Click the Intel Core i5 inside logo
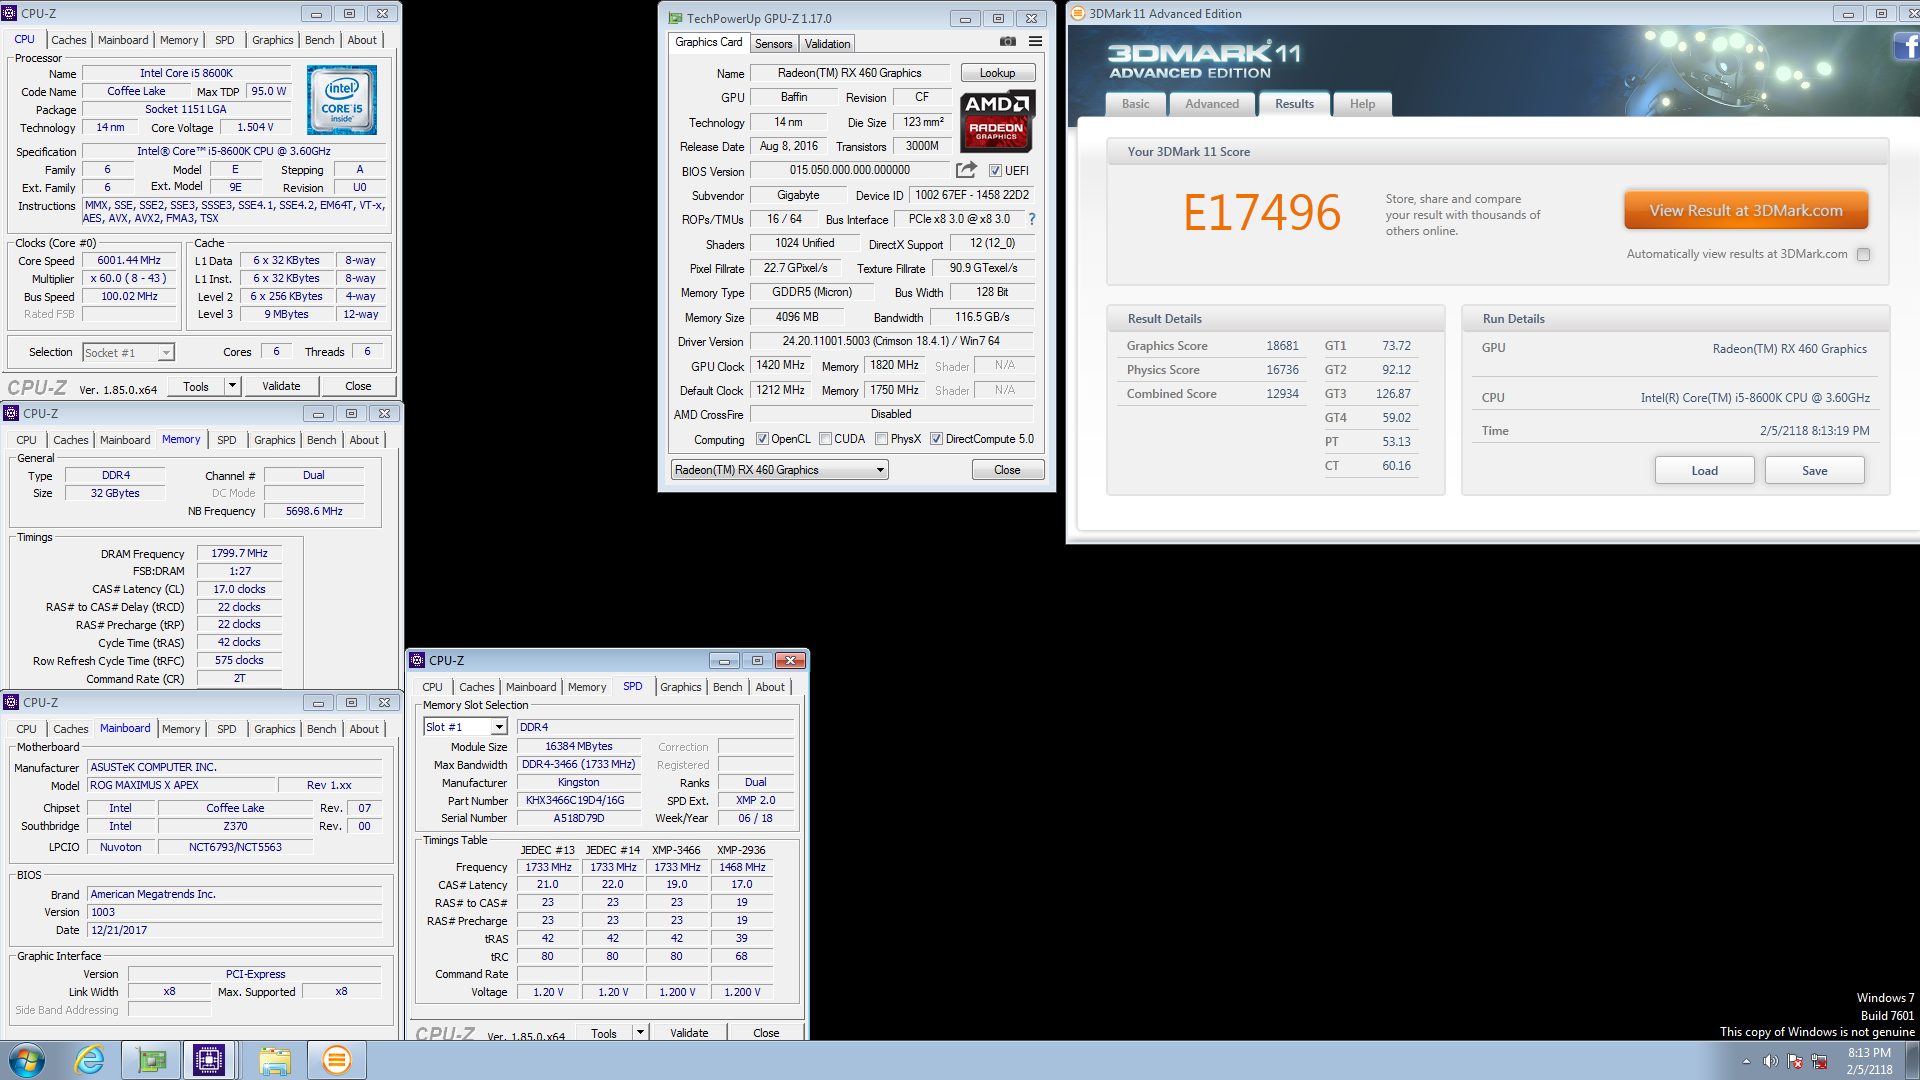The width and height of the screenshot is (1920, 1080). pyautogui.click(x=342, y=100)
